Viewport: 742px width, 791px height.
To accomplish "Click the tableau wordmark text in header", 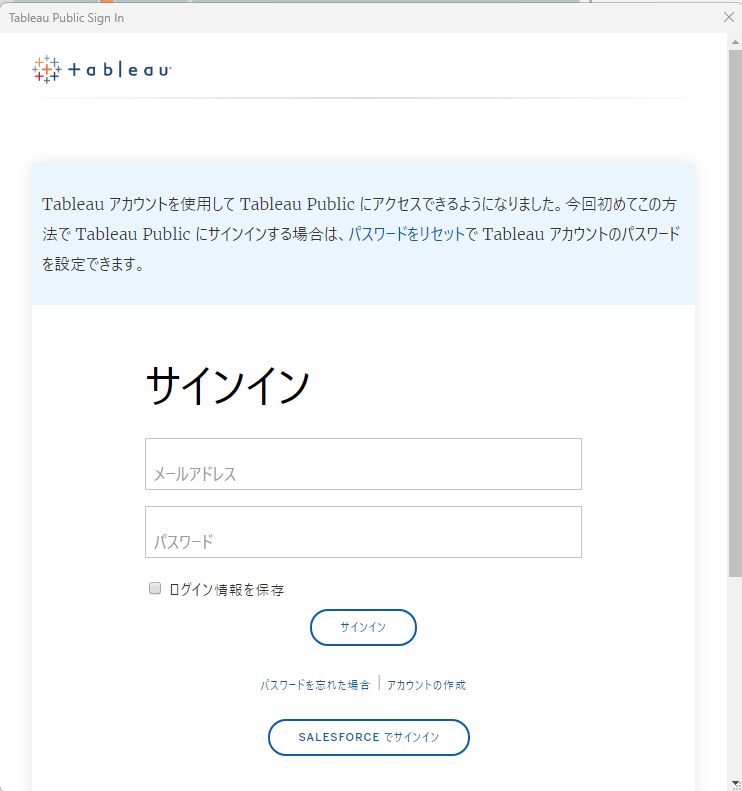I will point(121,70).
